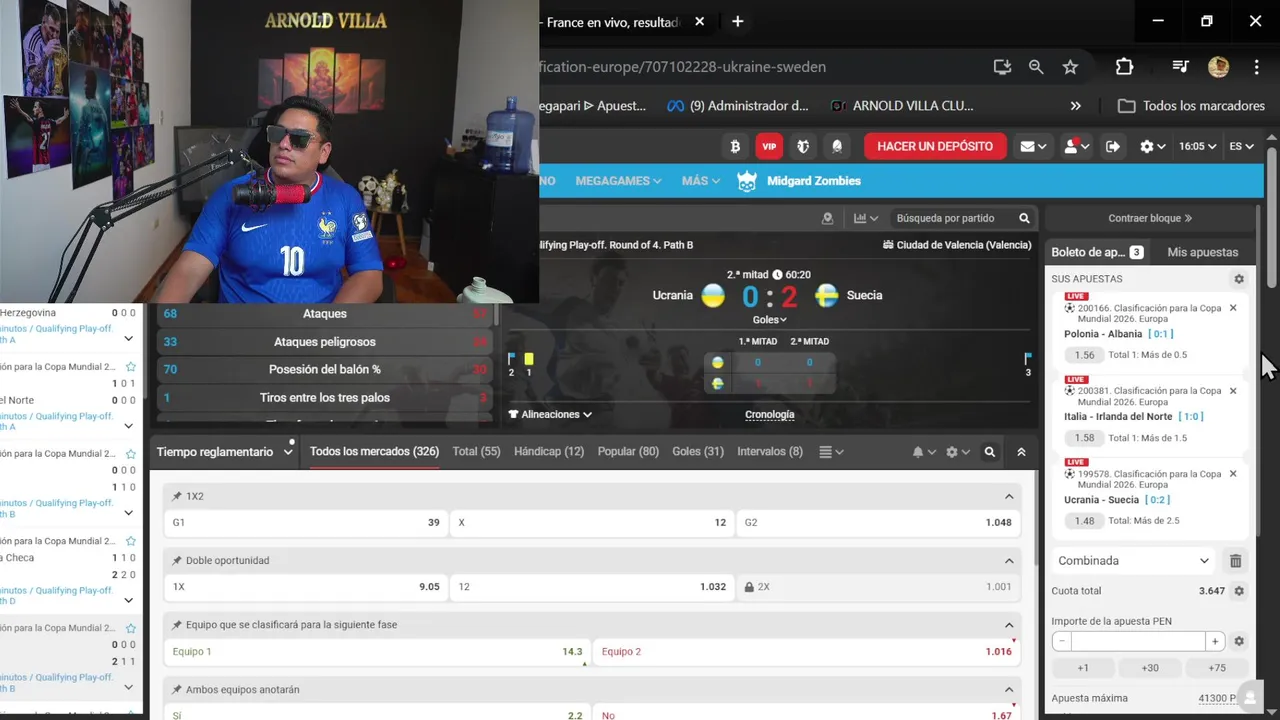The width and height of the screenshot is (1280, 720).
Task: Select the Boleto de apuestas tab
Action: (x=1096, y=252)
